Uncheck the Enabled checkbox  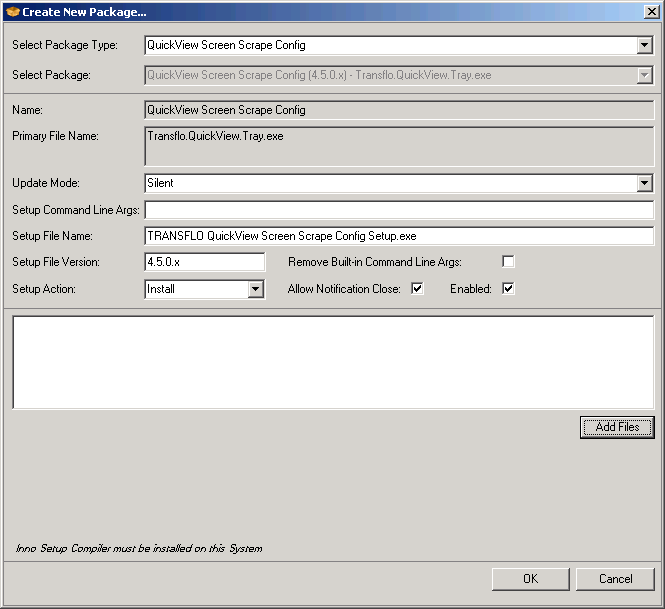pos(508,288)
